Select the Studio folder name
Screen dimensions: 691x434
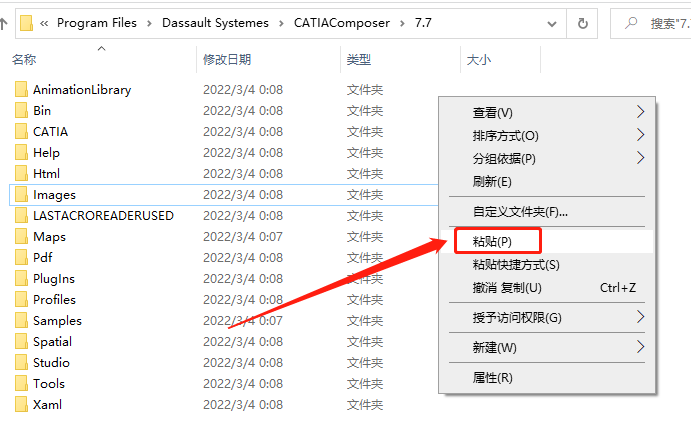coord(52,363)
